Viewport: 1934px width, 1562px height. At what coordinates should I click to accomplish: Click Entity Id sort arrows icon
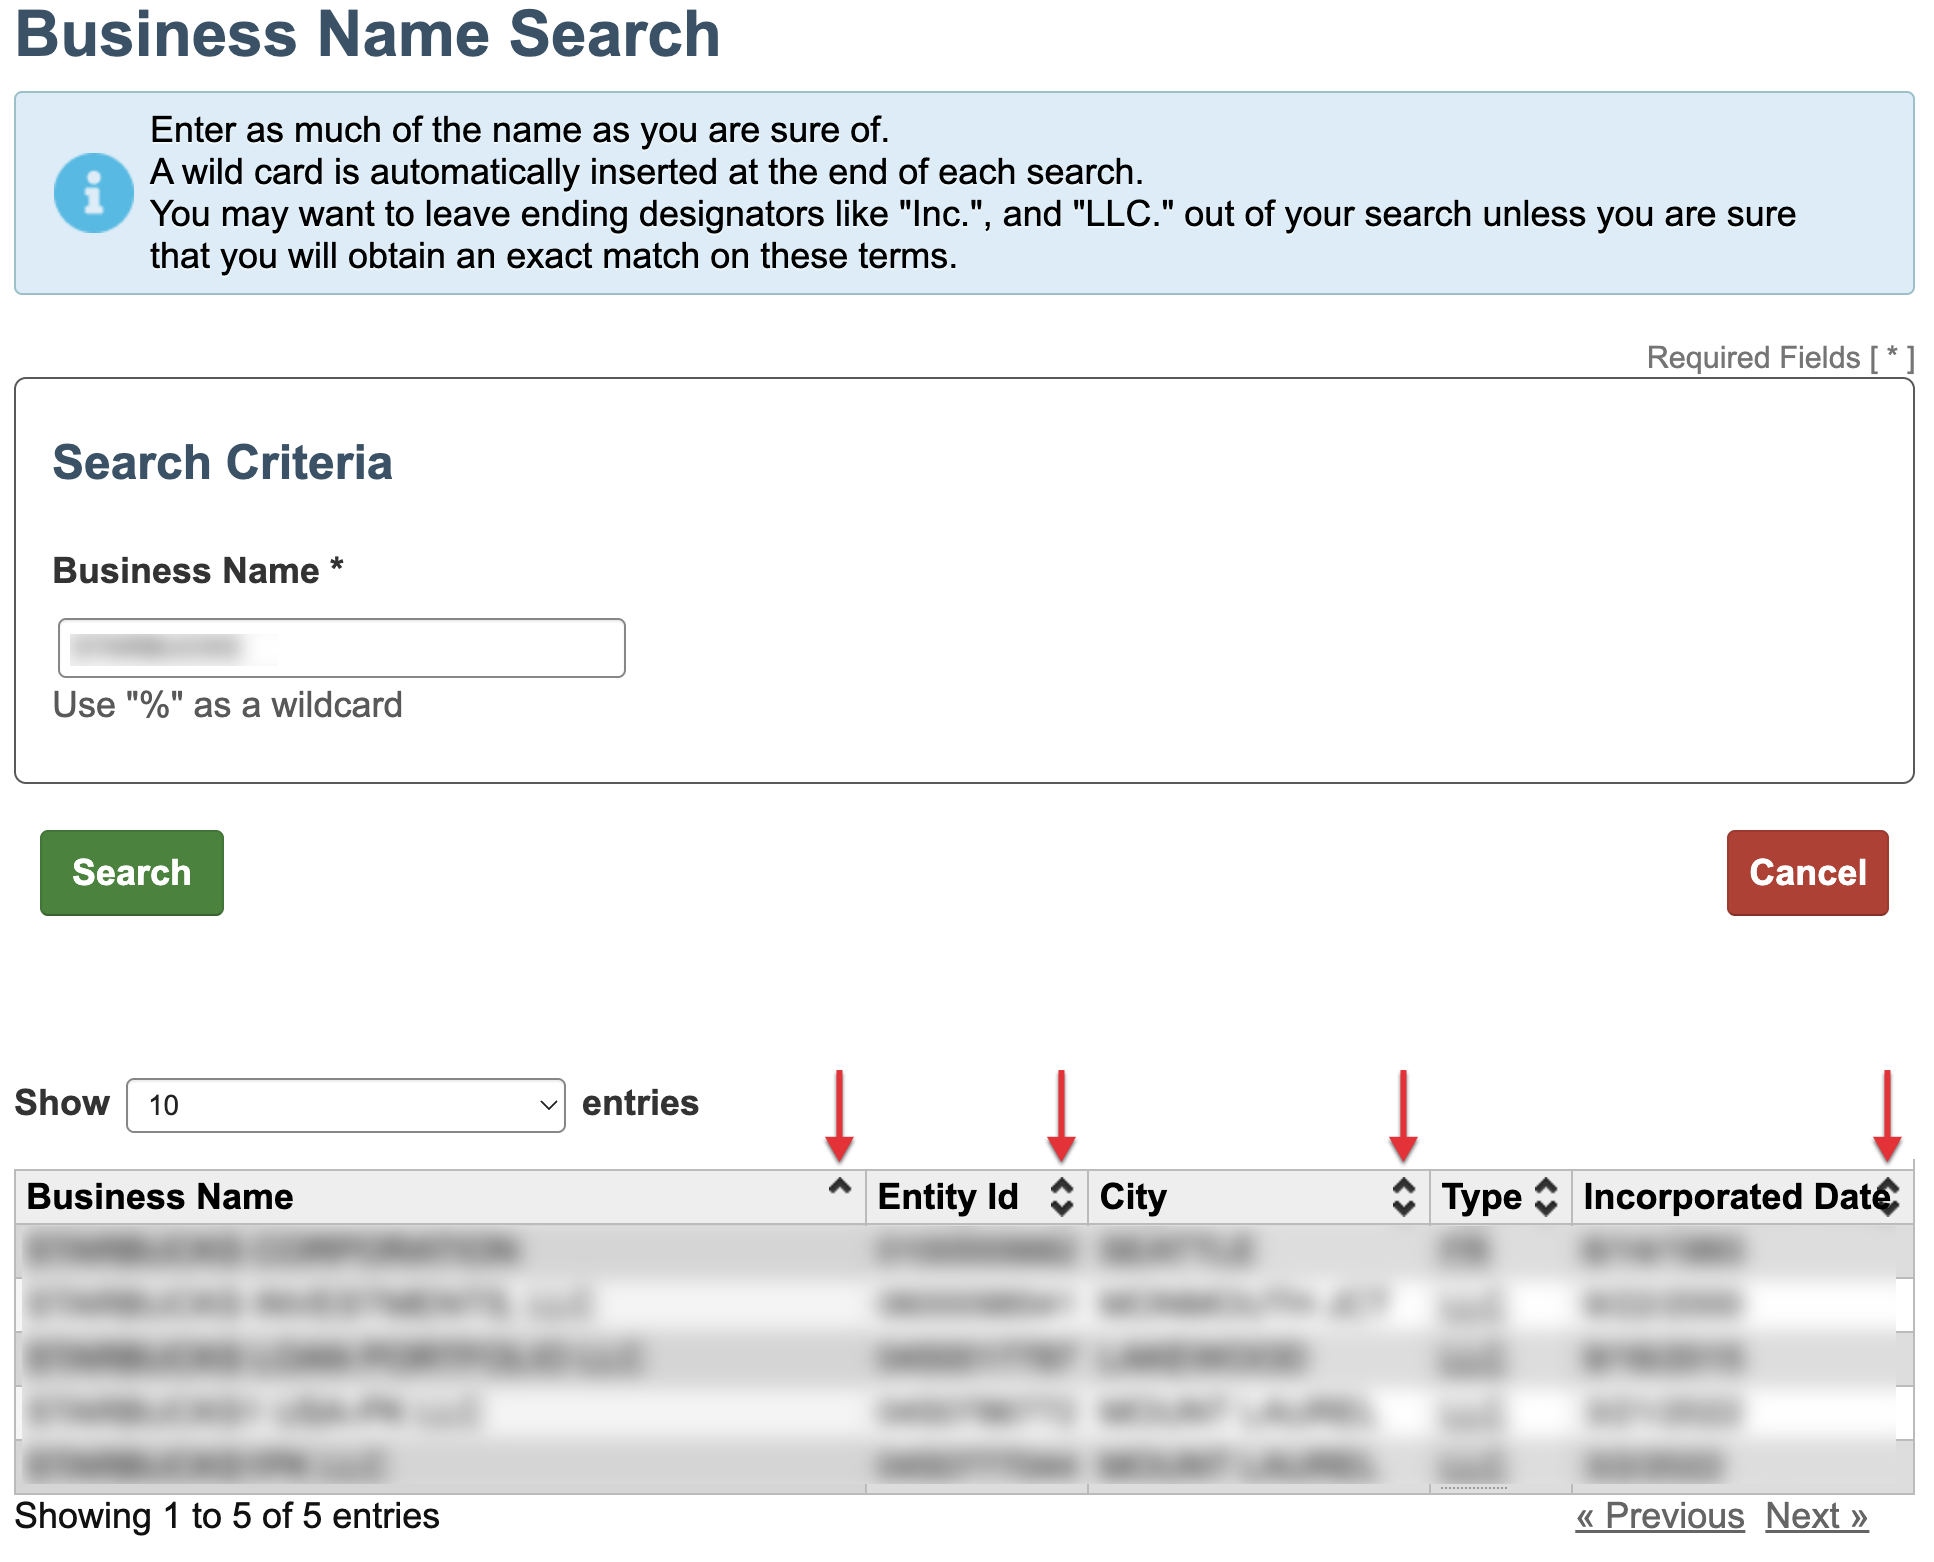(1062, 1196)
